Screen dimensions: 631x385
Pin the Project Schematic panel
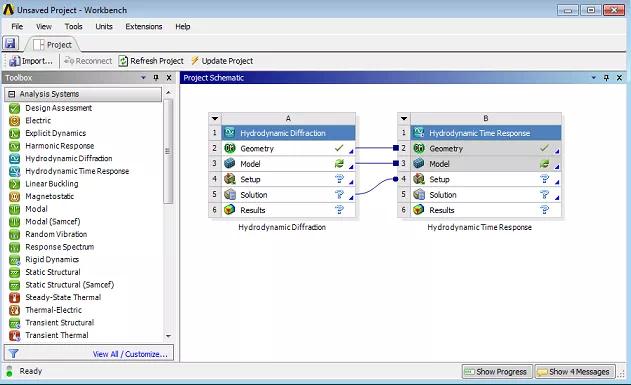[606, 78]
